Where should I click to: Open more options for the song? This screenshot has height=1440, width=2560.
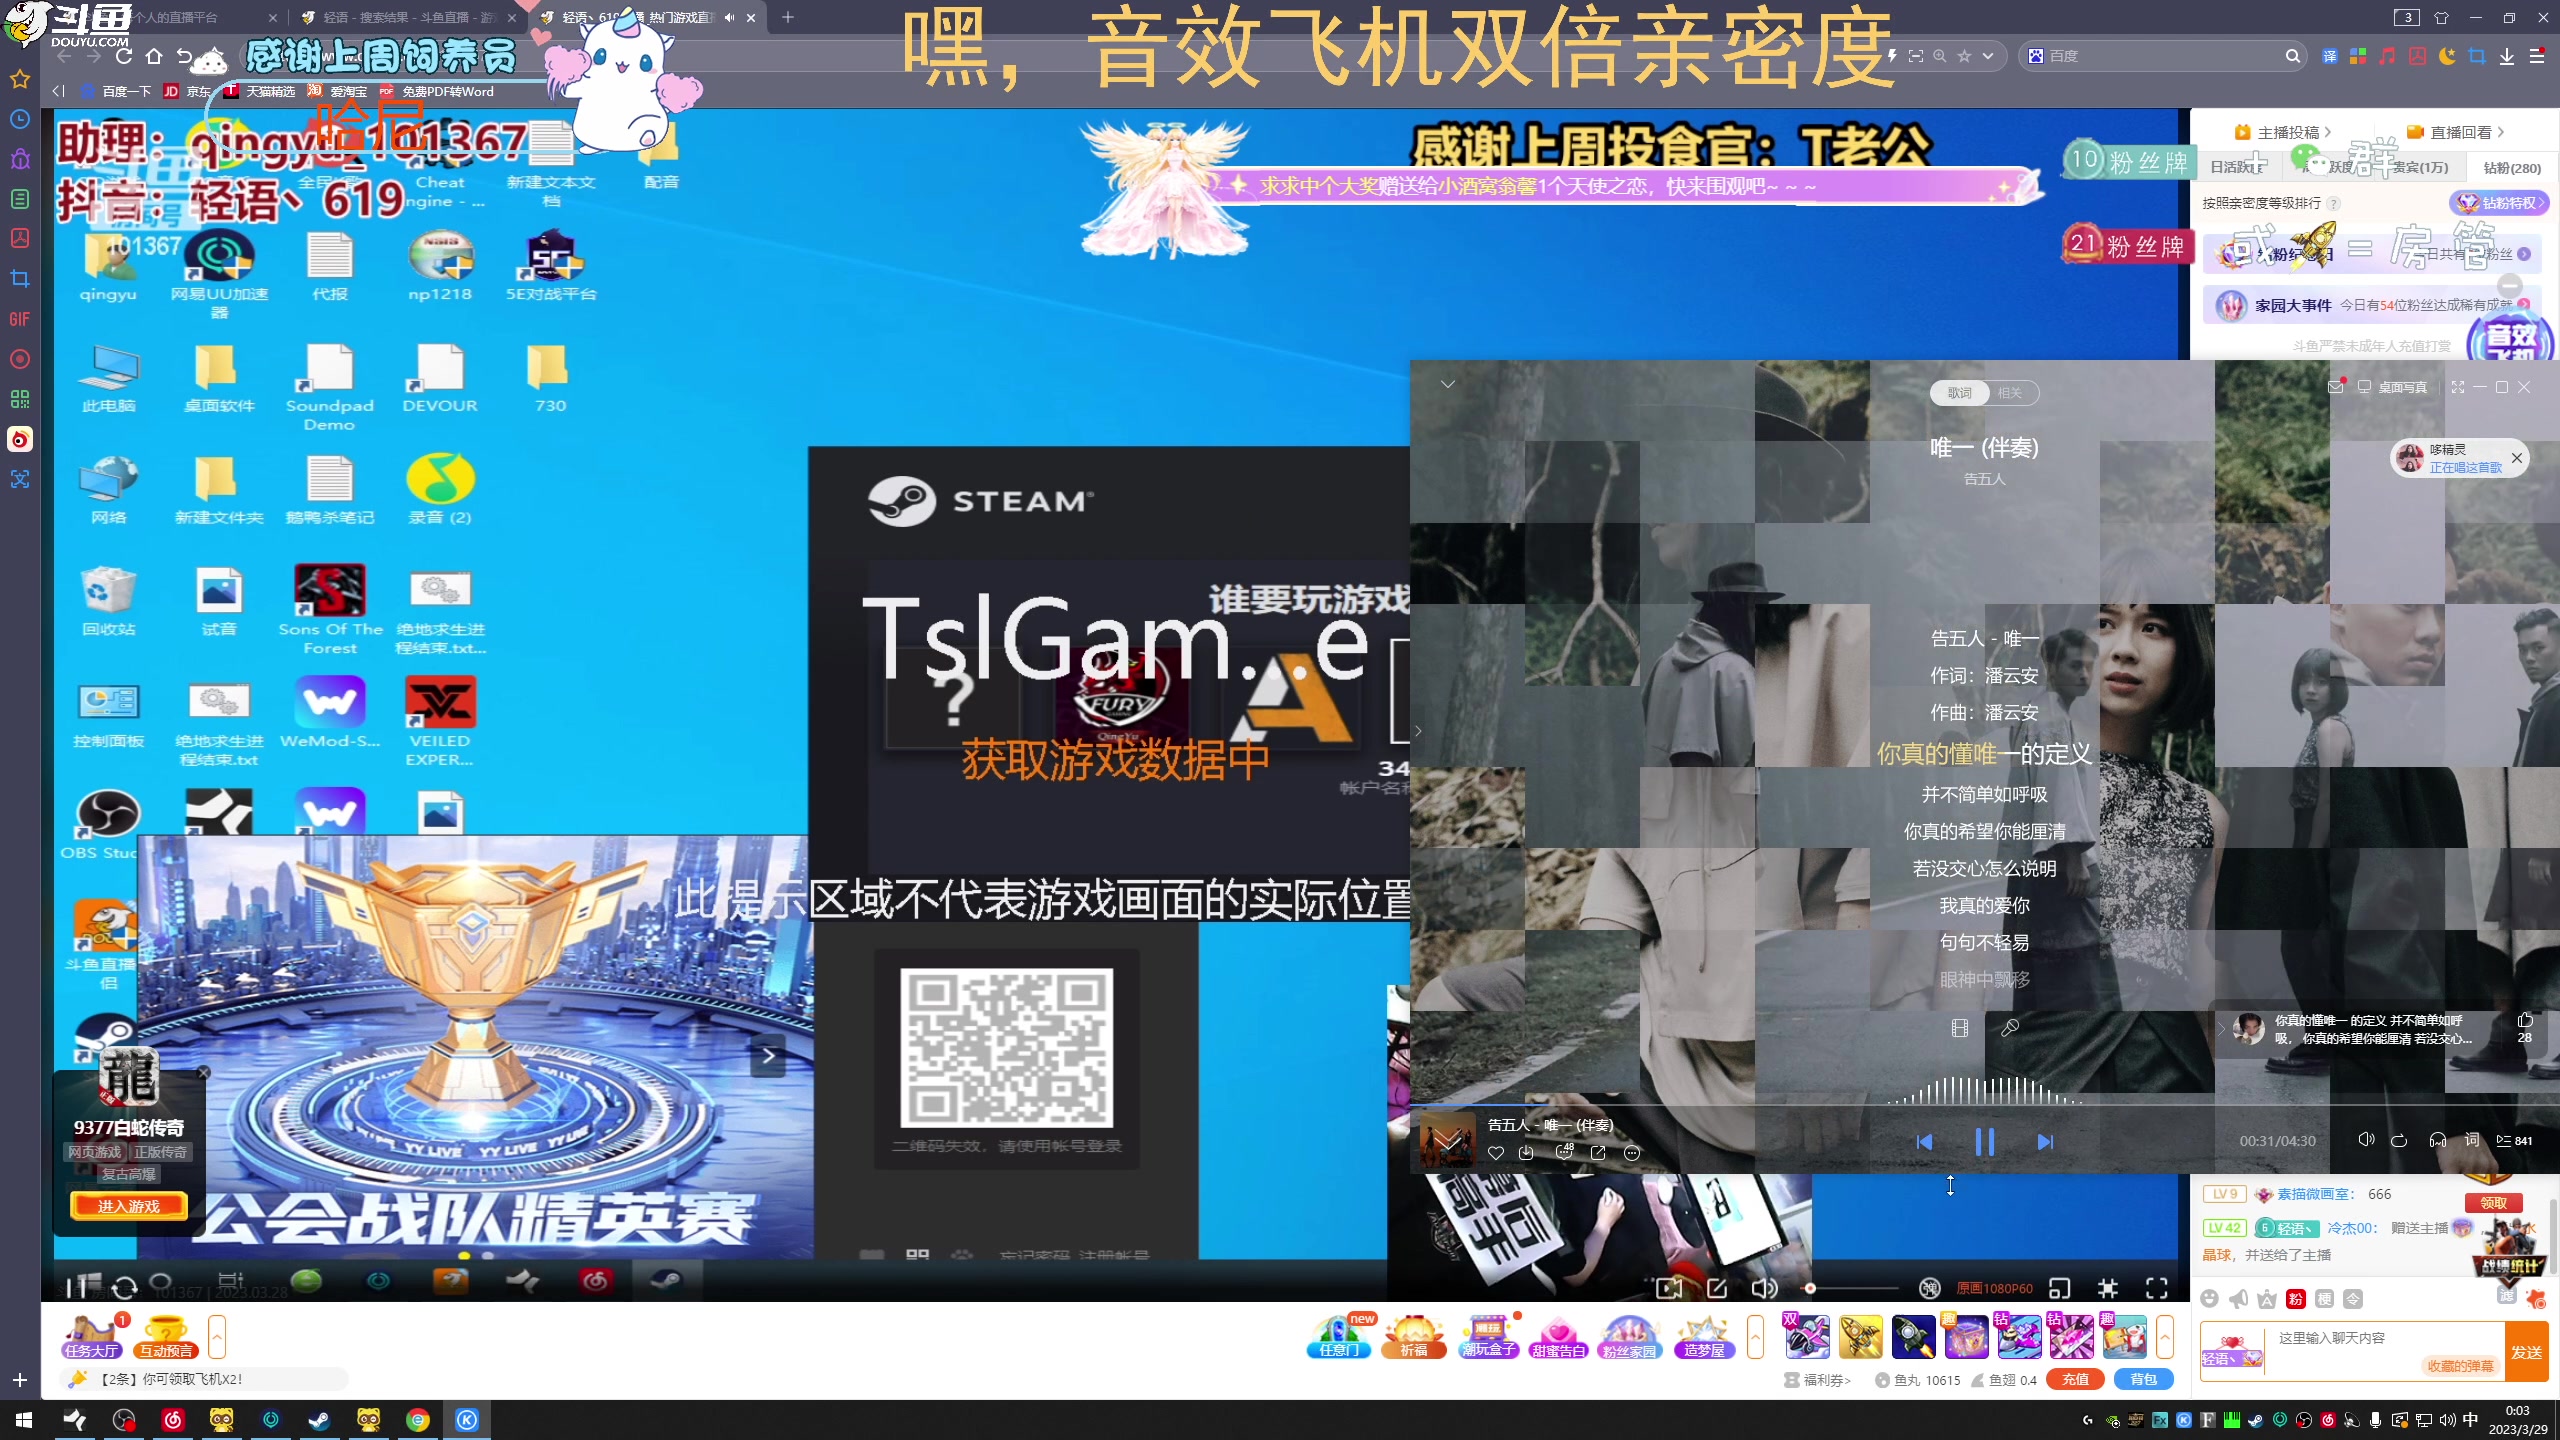1632,1153
